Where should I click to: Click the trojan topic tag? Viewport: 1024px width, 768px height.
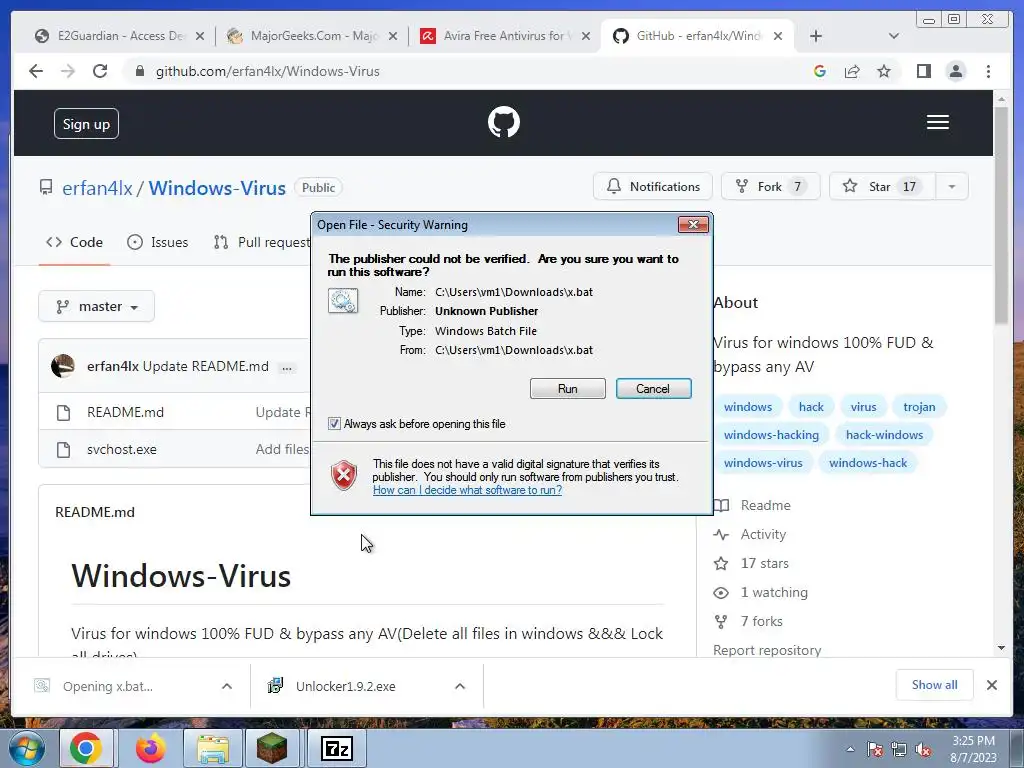(919, 407)
